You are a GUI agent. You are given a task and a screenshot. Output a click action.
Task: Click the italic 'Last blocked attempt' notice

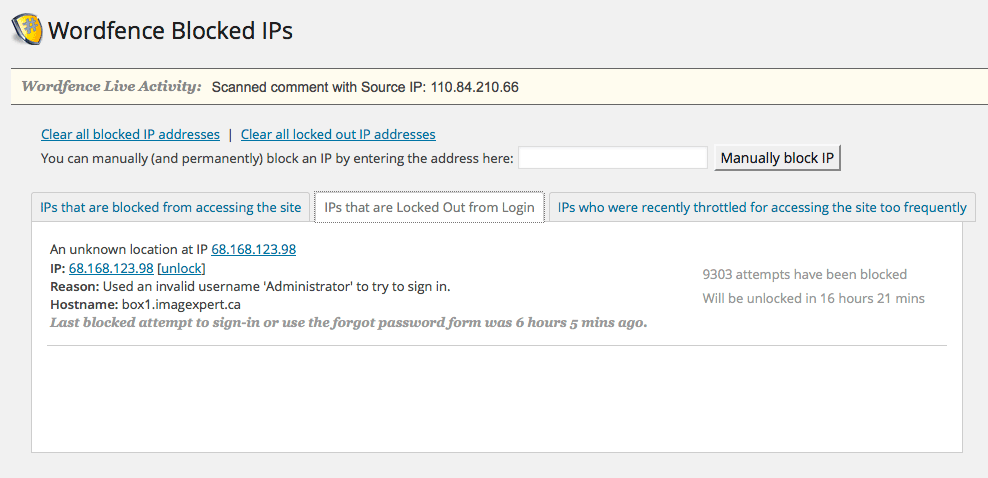tap(348, 323)
